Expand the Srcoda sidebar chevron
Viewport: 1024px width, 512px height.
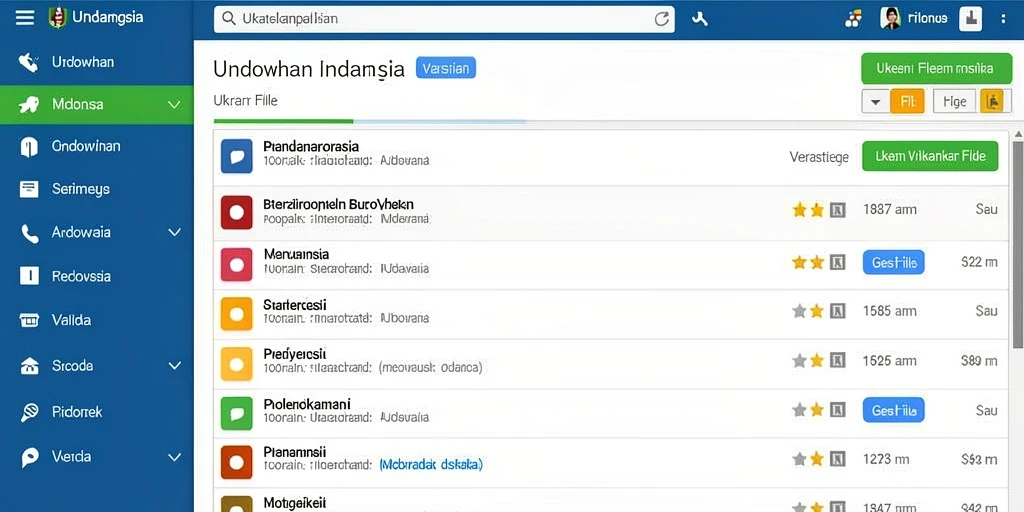pos(174,366)
